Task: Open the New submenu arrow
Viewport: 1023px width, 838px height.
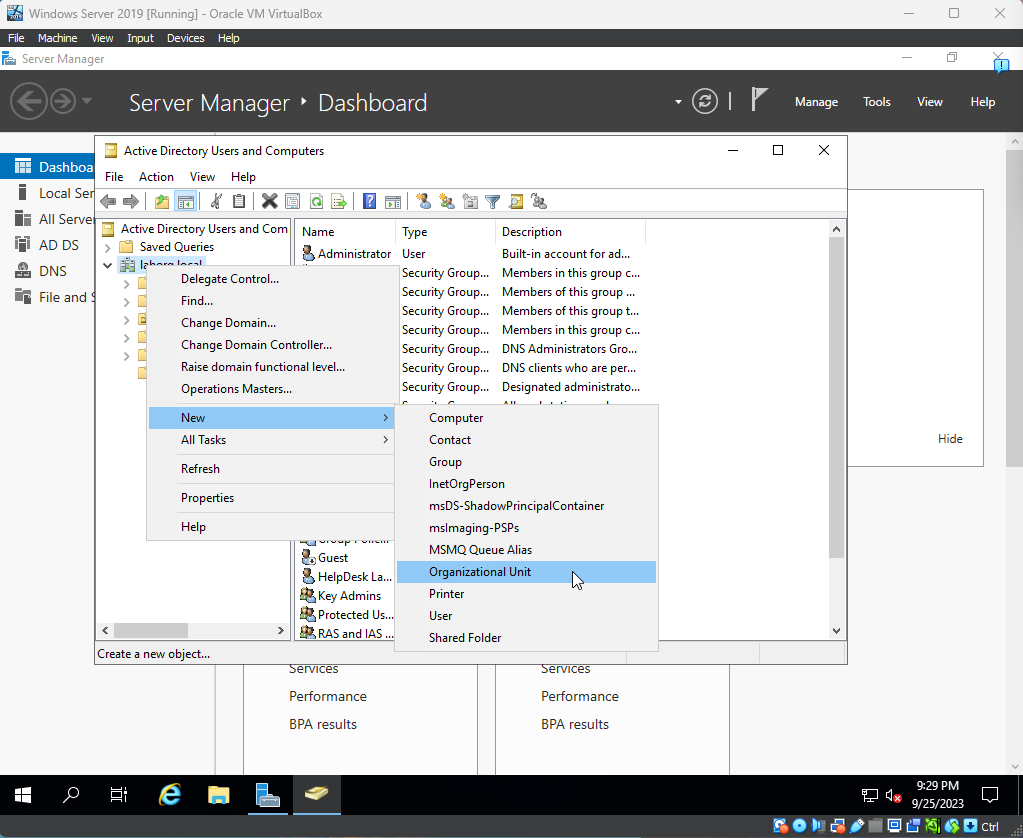Action: coord(386,418)
